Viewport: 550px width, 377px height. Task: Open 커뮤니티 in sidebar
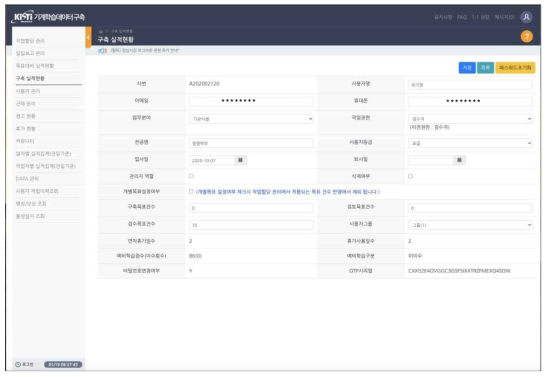tap(25, 141)
